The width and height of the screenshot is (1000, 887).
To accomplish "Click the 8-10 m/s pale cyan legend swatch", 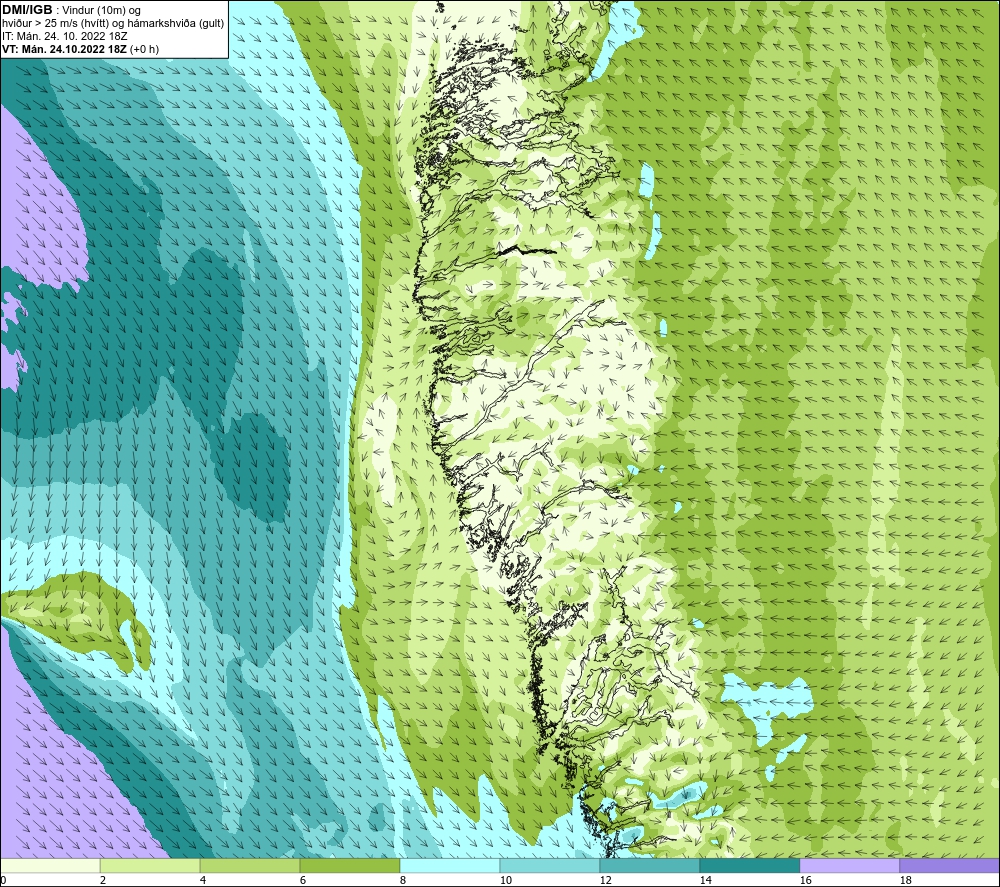I will 450,865.
